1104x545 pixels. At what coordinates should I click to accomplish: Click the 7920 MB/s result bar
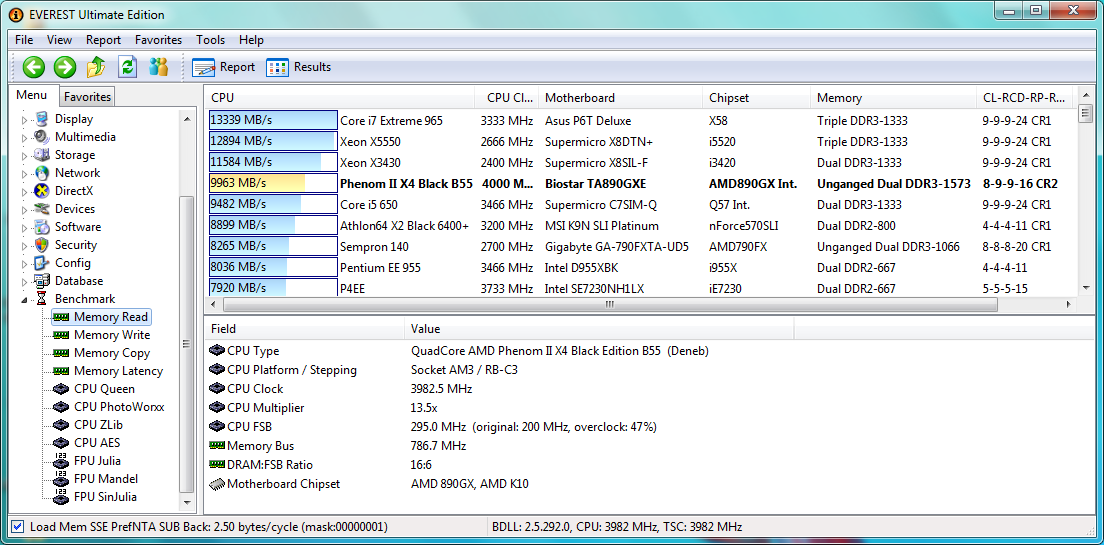(273, 288)
